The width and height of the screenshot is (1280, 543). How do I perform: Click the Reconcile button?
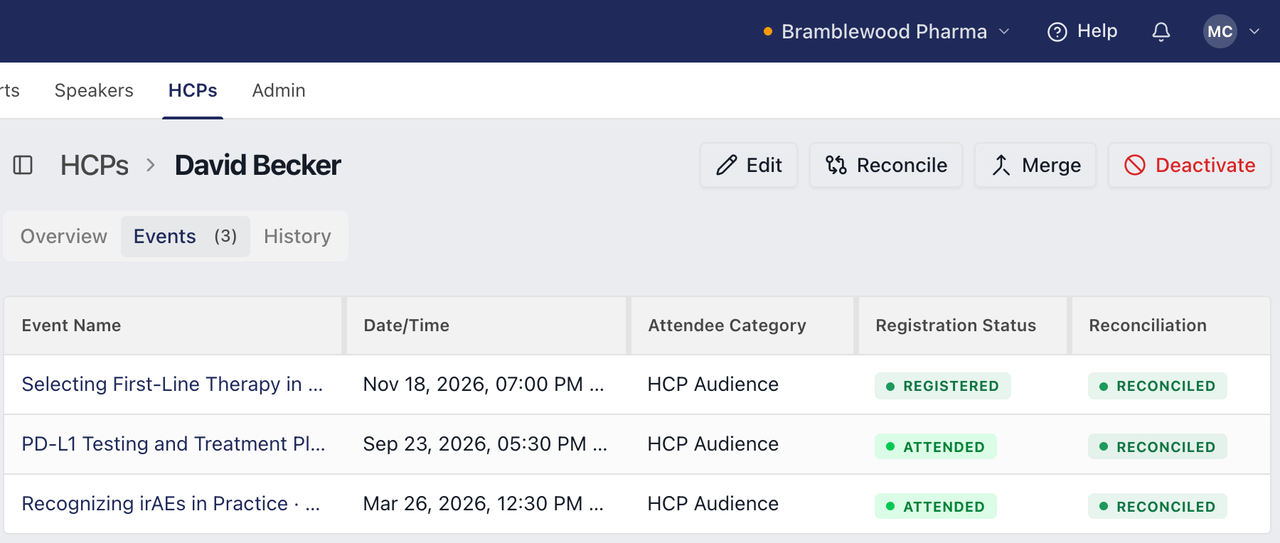[886, 165]
